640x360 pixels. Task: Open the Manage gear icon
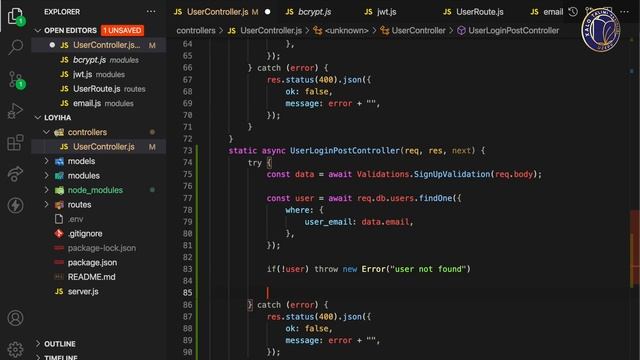pyautogui.click(x=16, y=349)
